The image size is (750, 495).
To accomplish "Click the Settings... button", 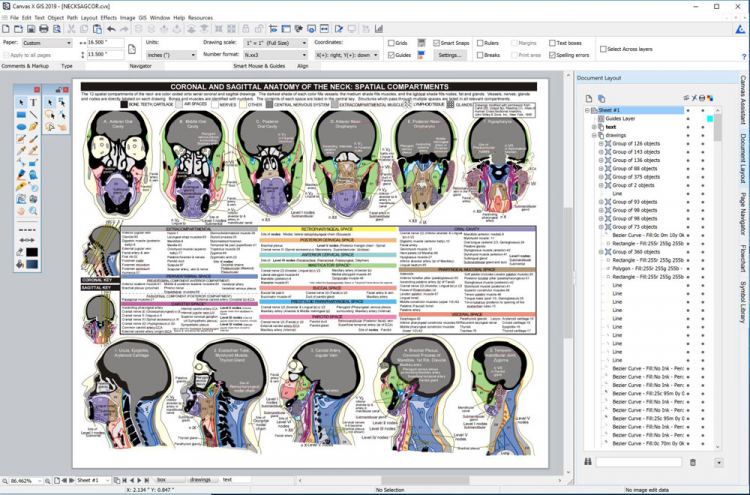I will pos(450,55).
